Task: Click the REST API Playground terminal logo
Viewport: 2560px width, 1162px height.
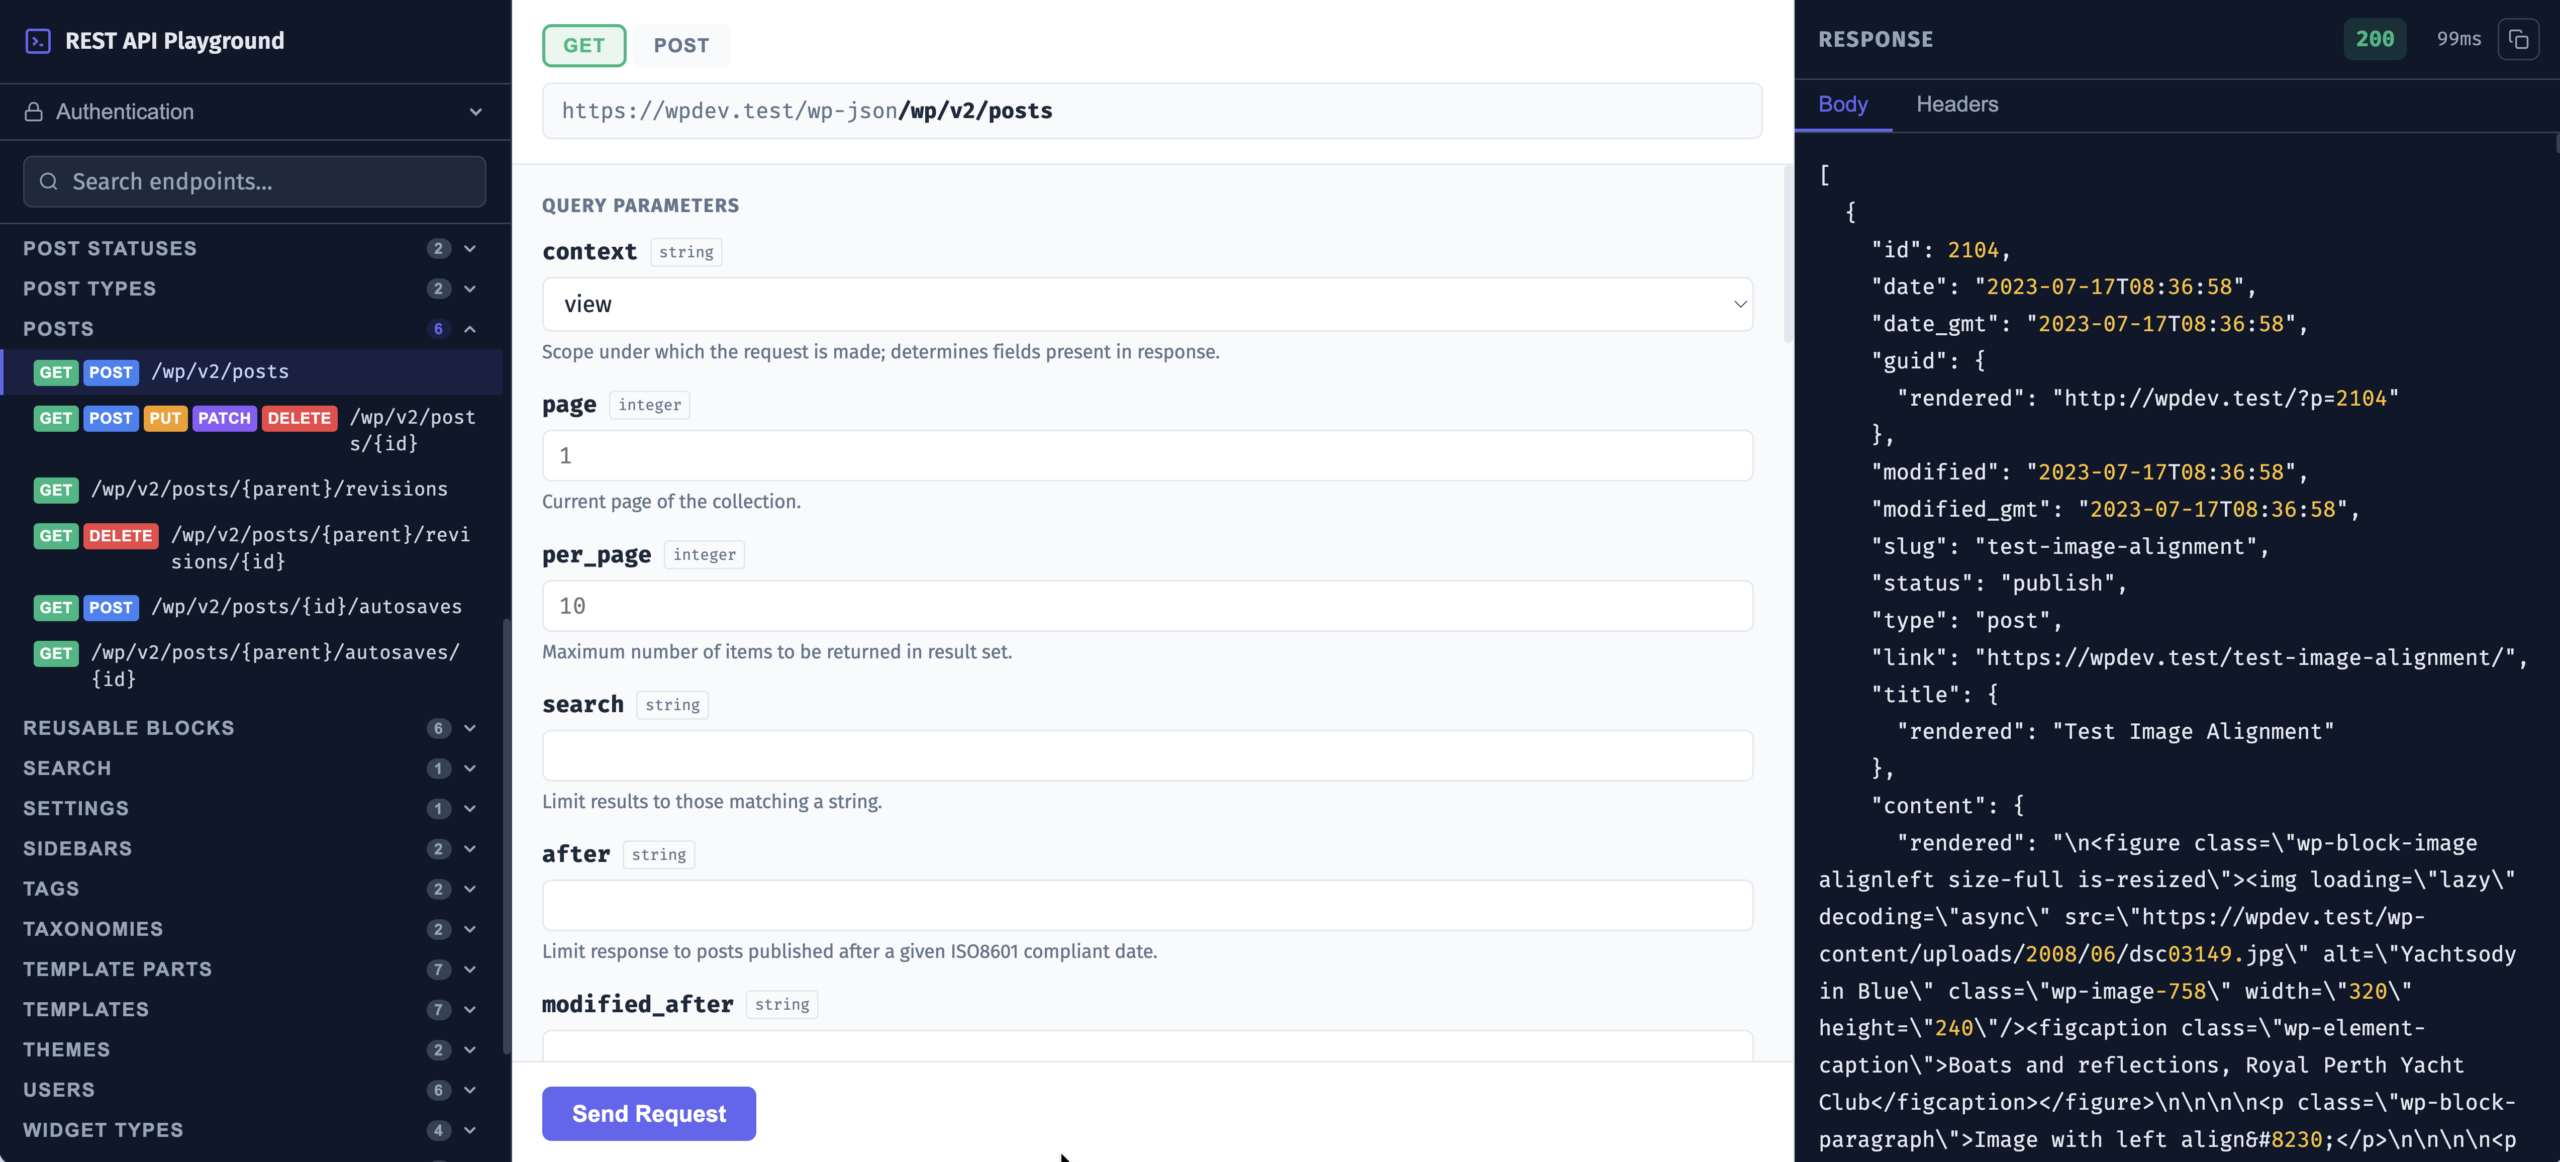Action: click(x=37, y=41)
